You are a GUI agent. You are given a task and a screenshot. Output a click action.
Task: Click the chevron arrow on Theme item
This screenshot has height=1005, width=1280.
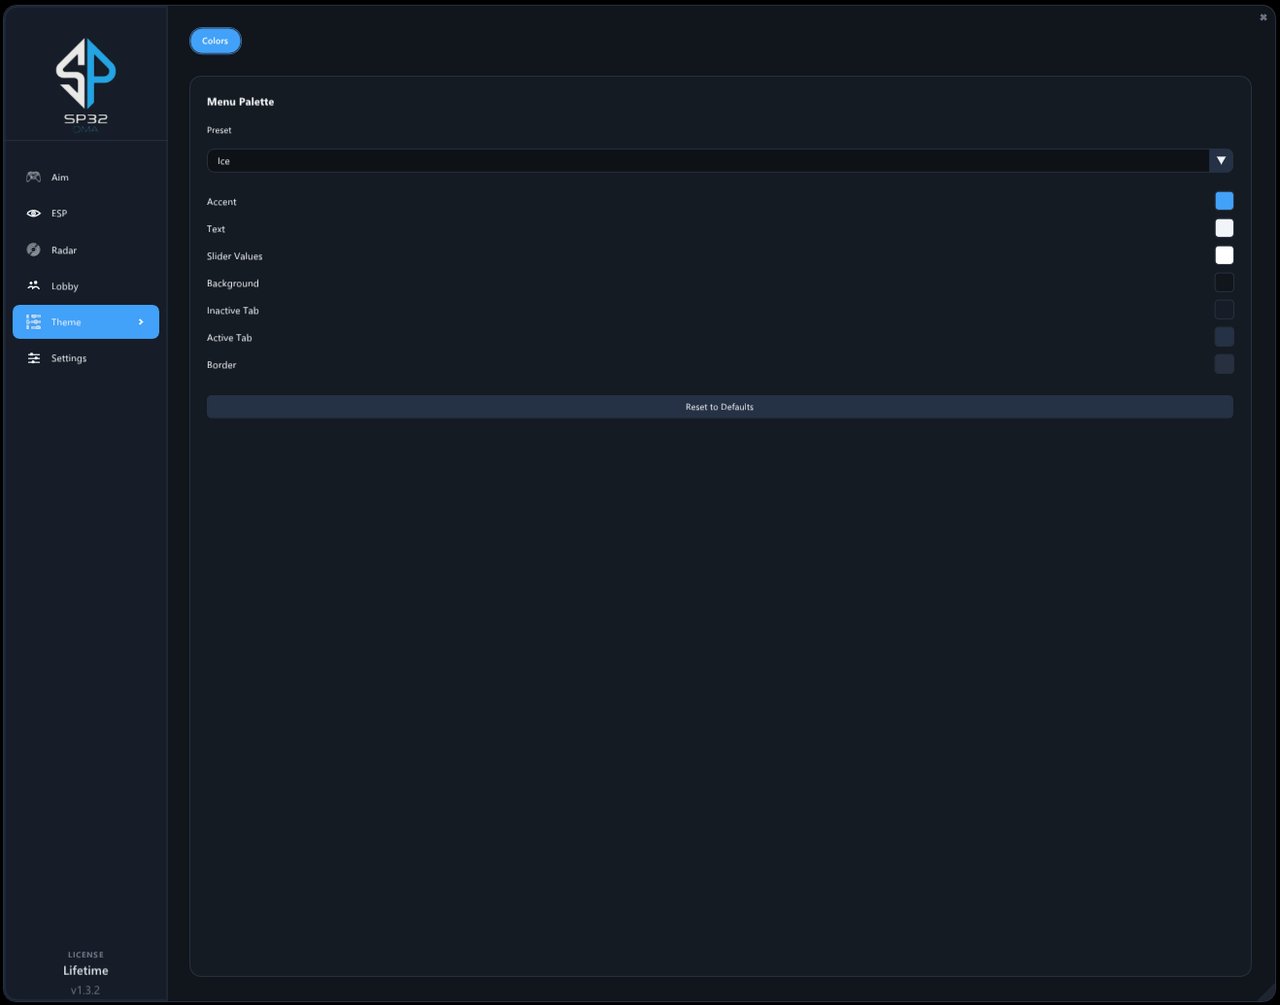pyautogui.click(x=141, y=322)
